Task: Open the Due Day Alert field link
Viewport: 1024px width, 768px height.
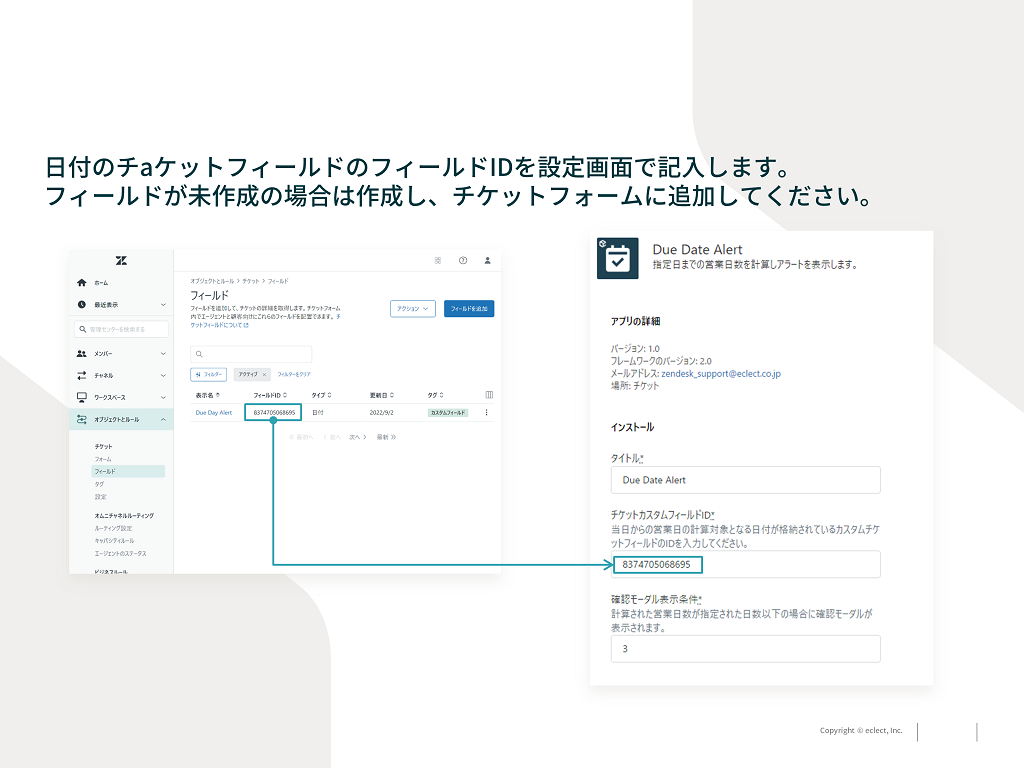Action: point(212,413)
